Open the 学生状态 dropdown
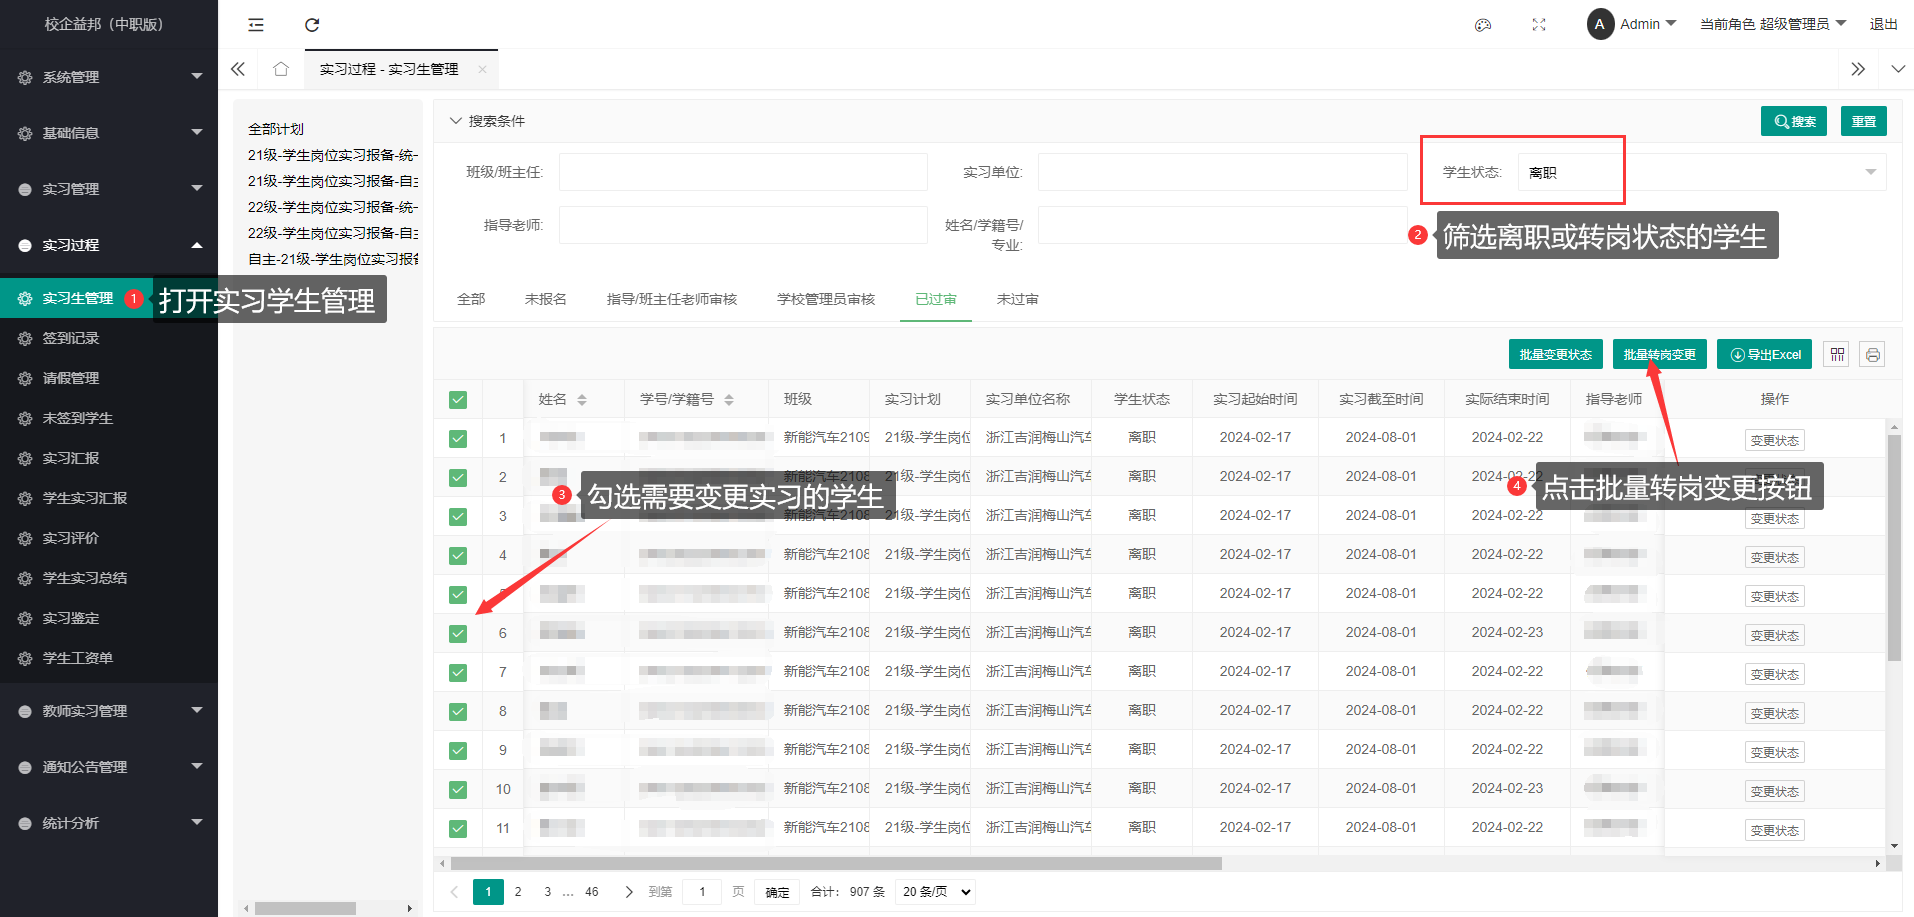The image size is (1914, 917). click(1700, 172)
